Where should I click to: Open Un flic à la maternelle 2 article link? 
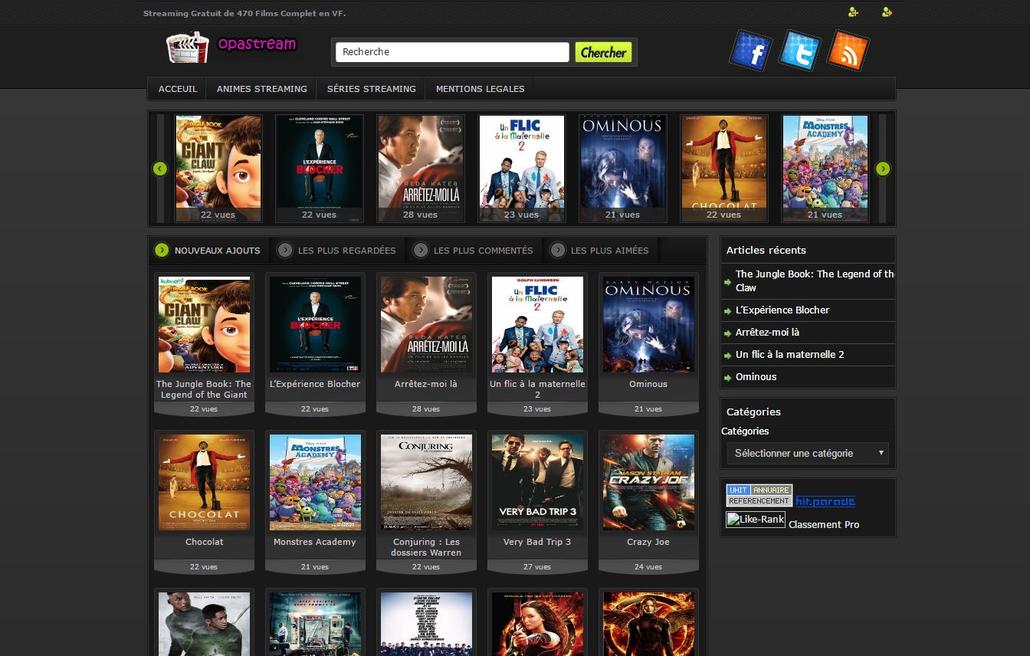(790, 355)
